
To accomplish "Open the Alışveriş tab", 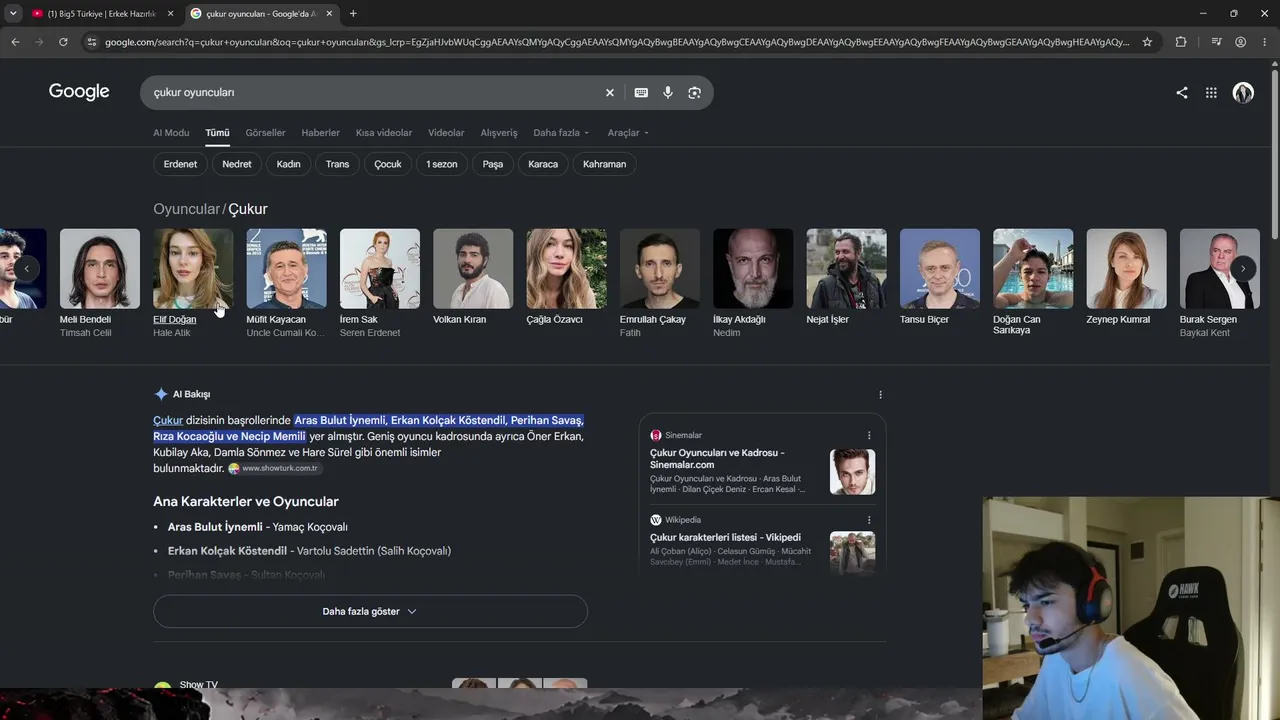I will 499,133.
